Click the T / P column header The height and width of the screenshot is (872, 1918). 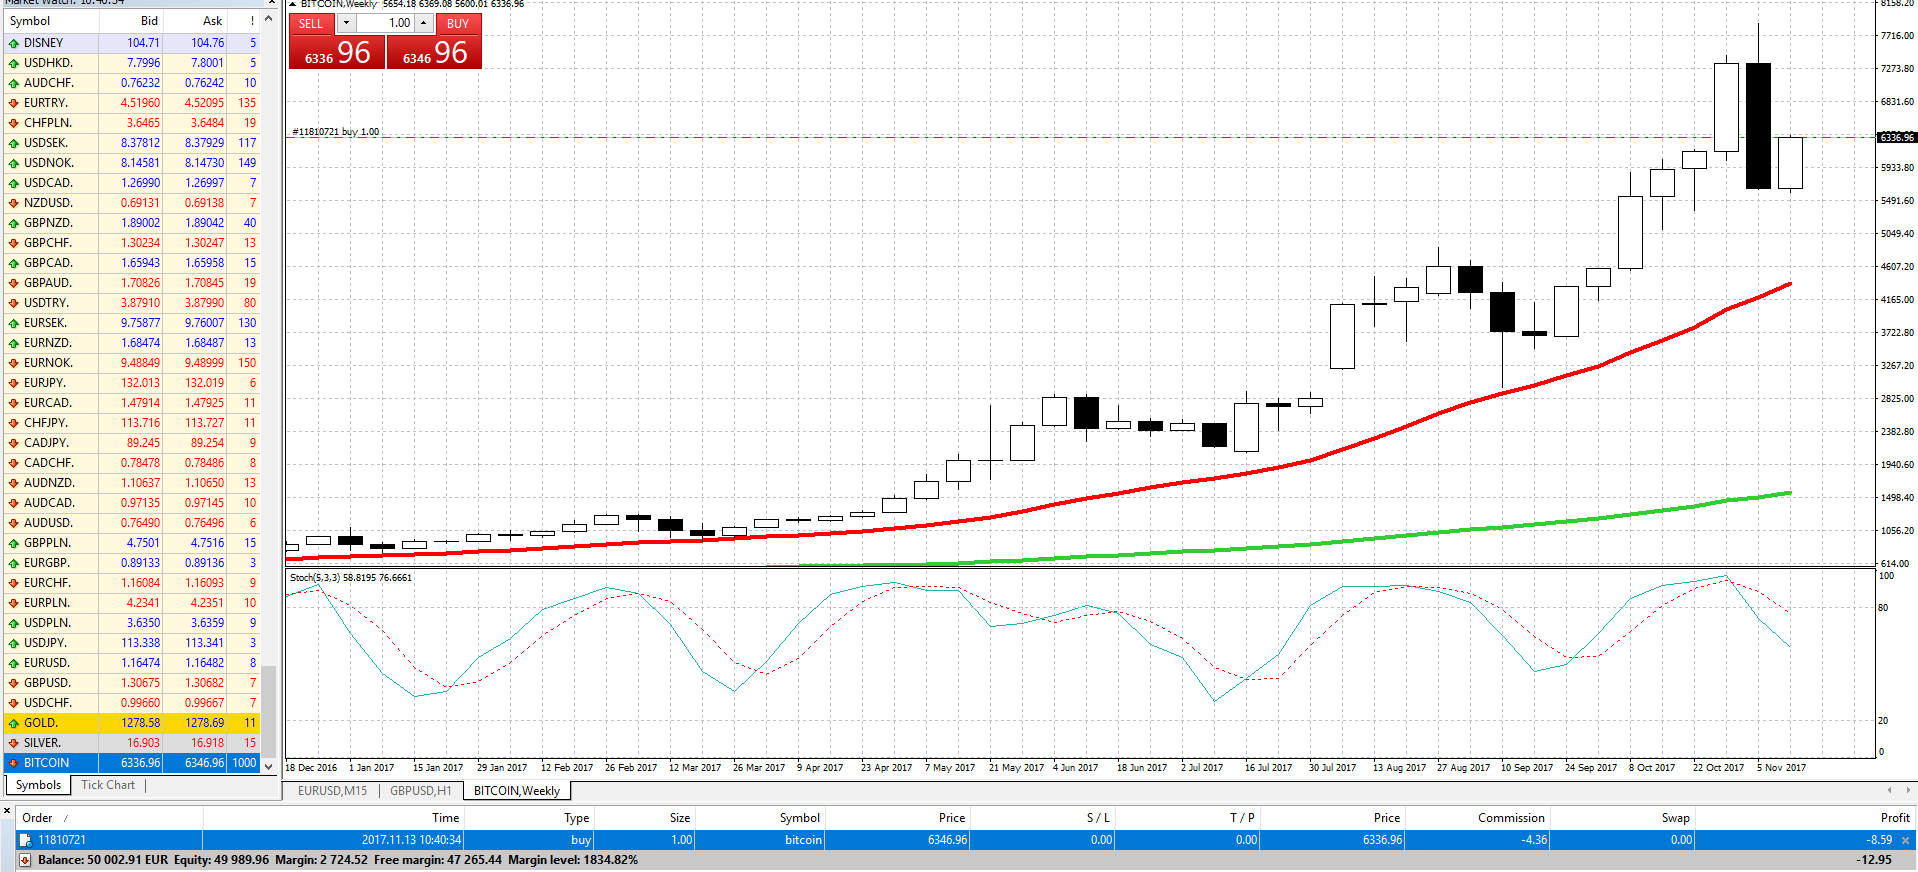tap(1187, 818)
